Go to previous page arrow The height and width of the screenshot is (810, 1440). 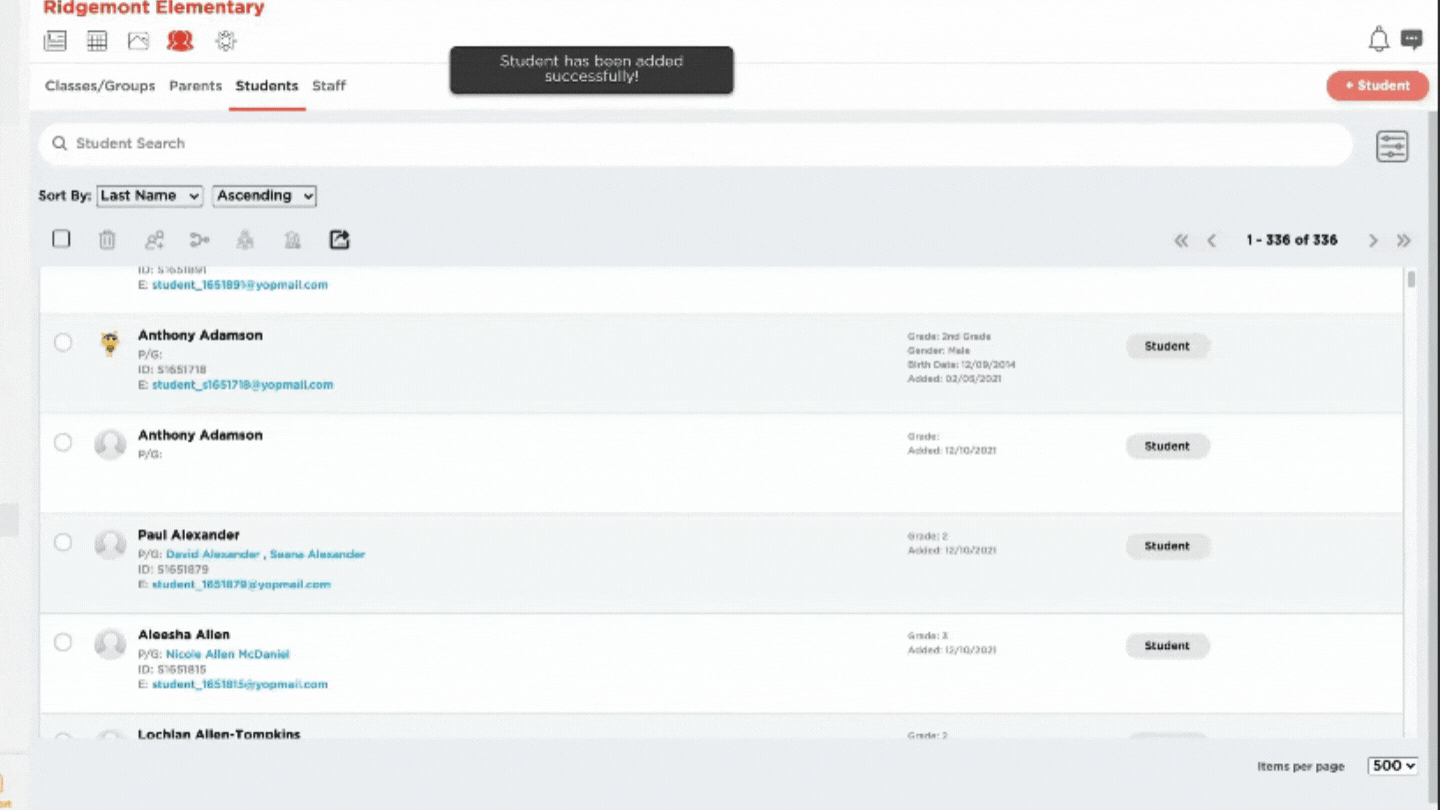point(1212,240)
